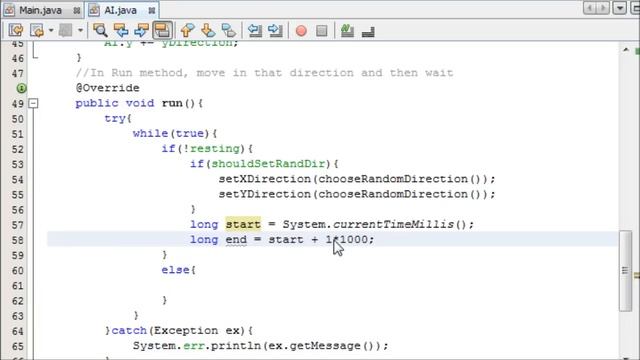Image resolution: width=640 pixels, height=360 pixels.
Task: Click Find Previous Occurrence icon
Action: pos(121,31)
